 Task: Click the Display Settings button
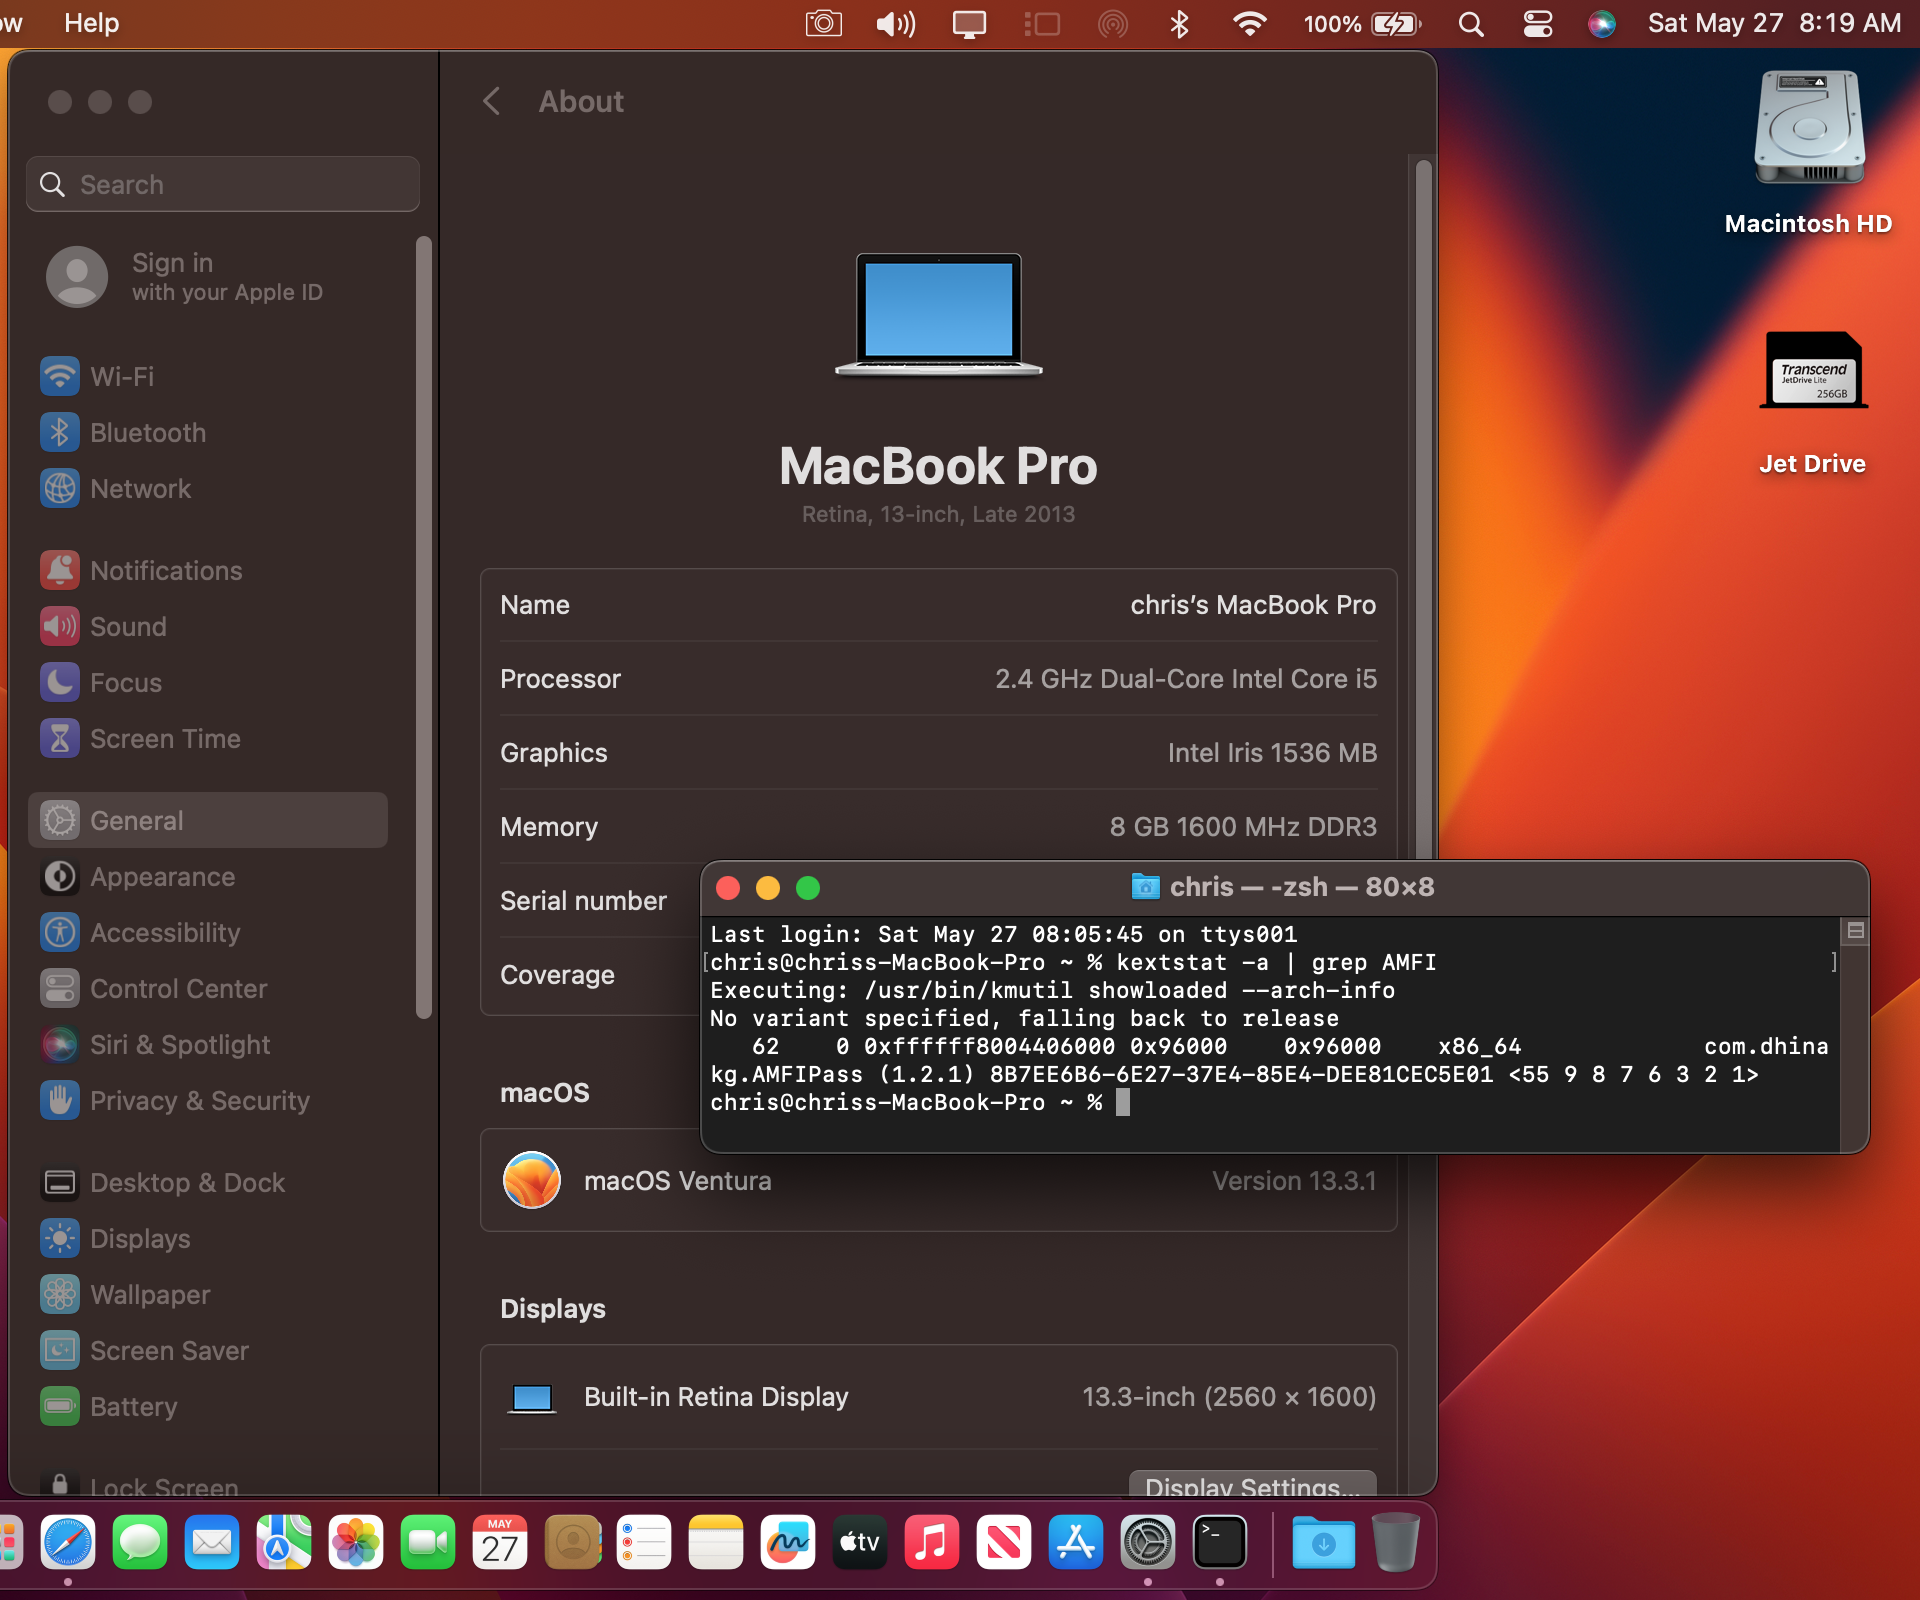point(1252,1484)
